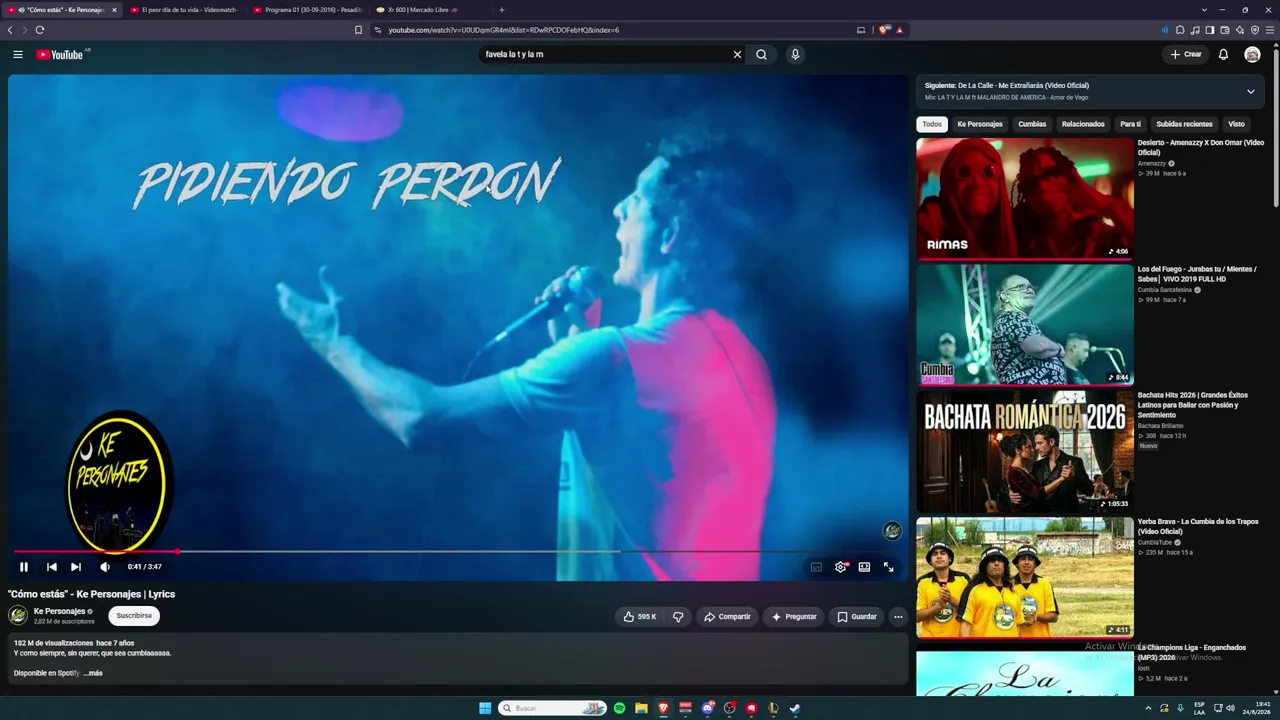
Task: Start voice search with the microphone
Action: (x=795, y=54)
